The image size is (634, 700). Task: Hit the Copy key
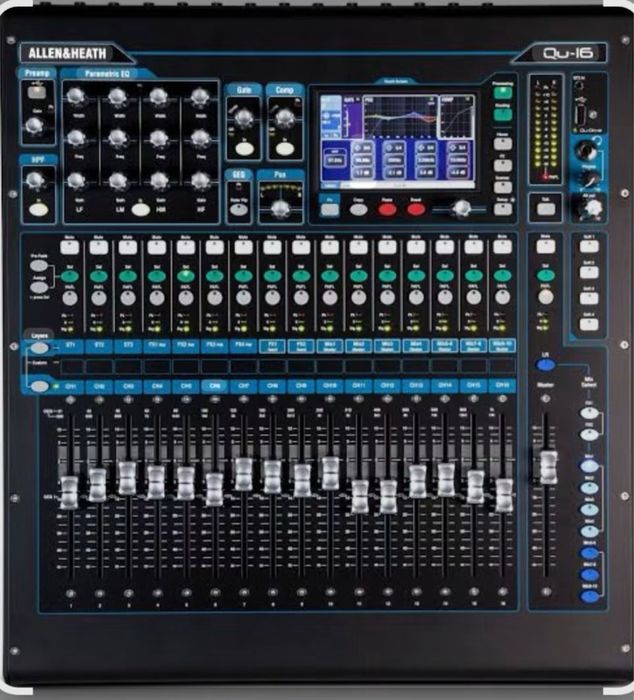coord(358,209)
